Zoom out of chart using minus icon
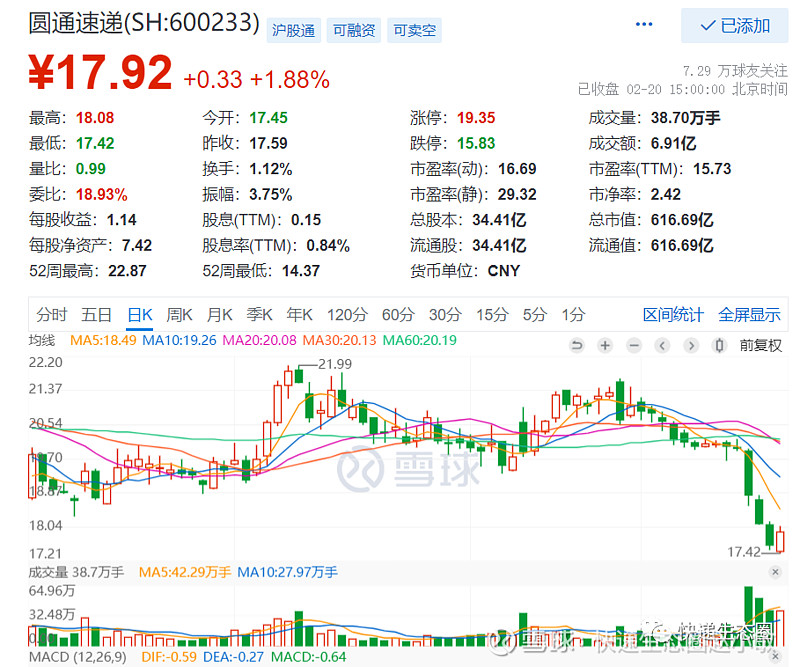The width and height of the screenshot is (800, 667). point(634,344)
